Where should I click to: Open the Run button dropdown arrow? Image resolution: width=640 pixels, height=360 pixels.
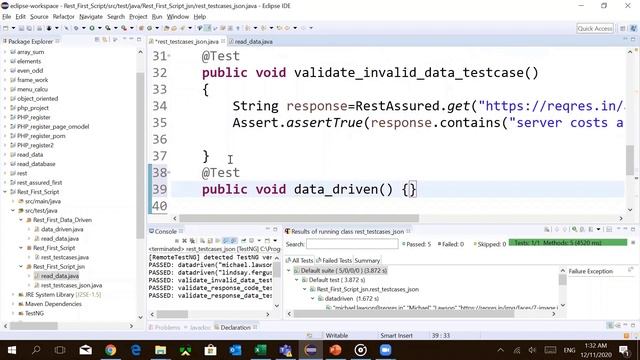pyautogui.click(x=99, y=28)
